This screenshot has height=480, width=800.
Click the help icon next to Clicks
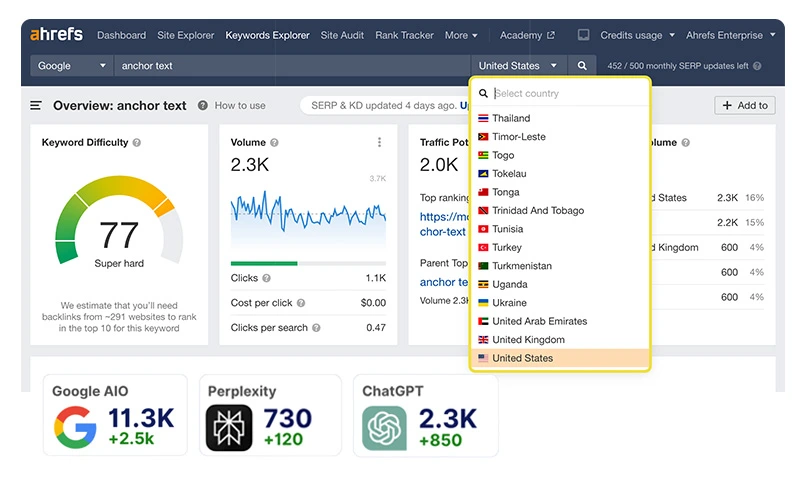(266, 278)
